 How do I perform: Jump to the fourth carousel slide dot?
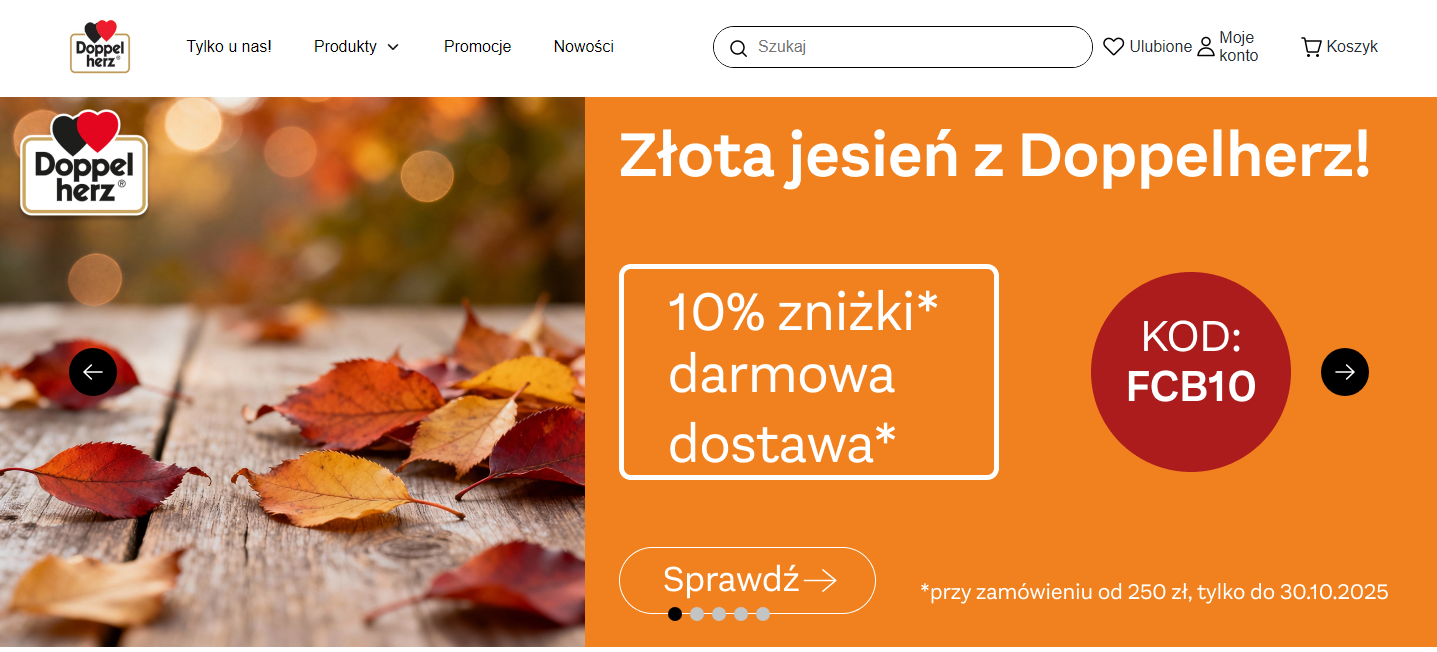[x=741, y=614]
